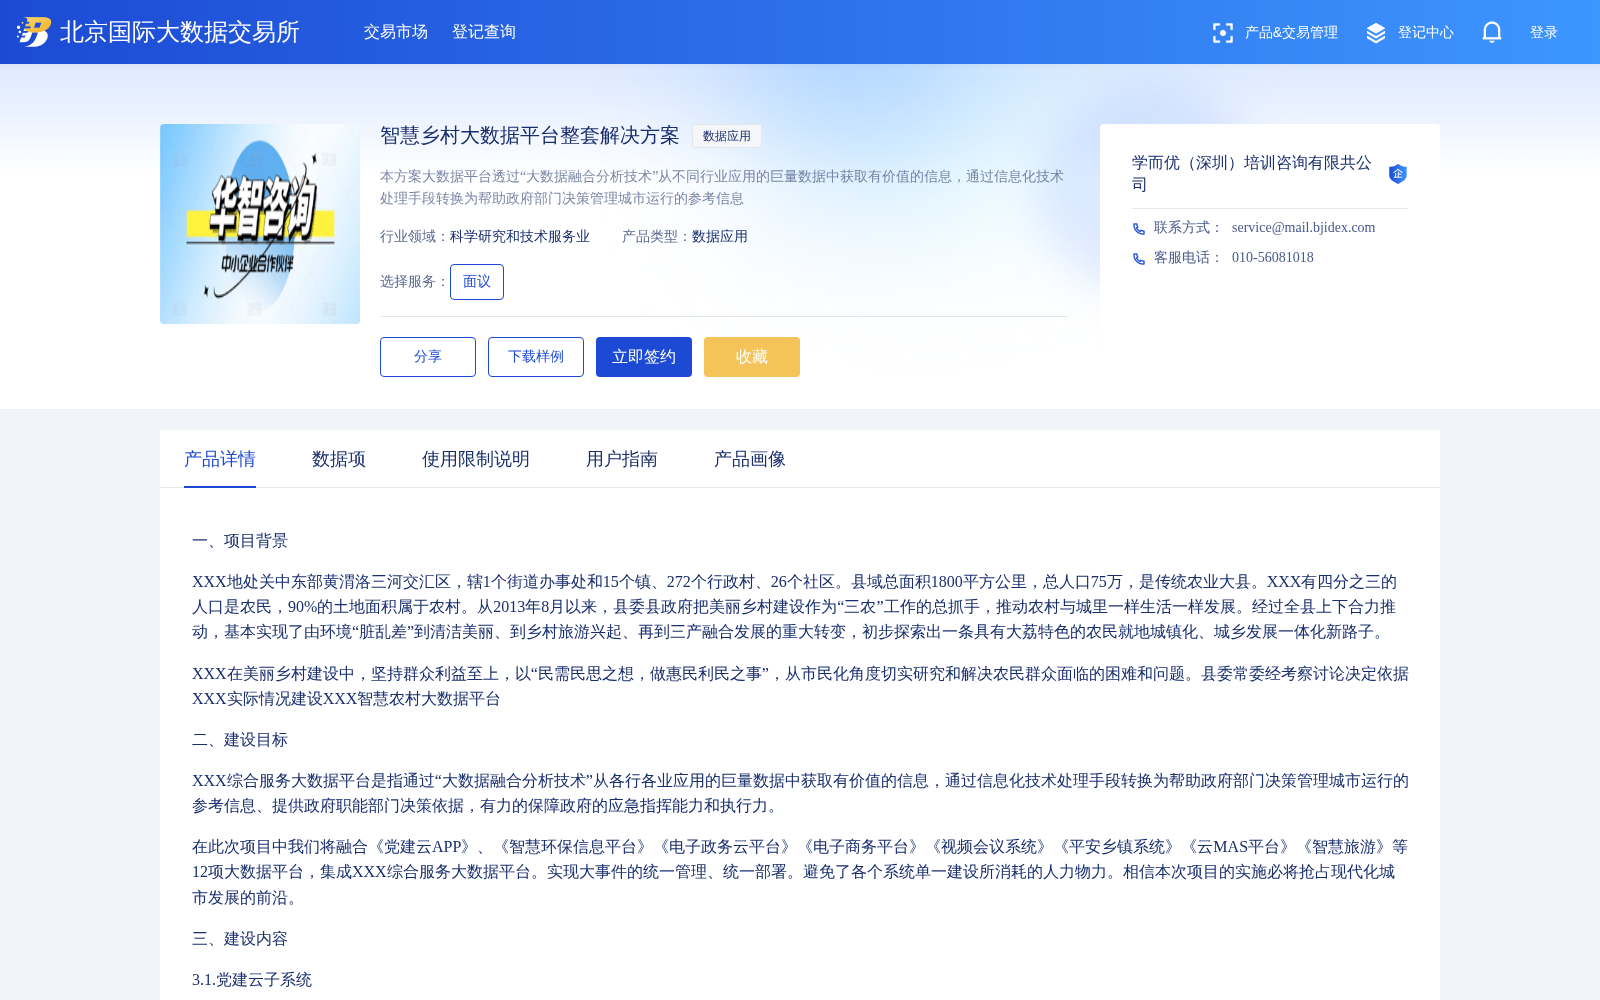Click the heading 二、建设目标
The image size is (1600, 1000).
240,740
